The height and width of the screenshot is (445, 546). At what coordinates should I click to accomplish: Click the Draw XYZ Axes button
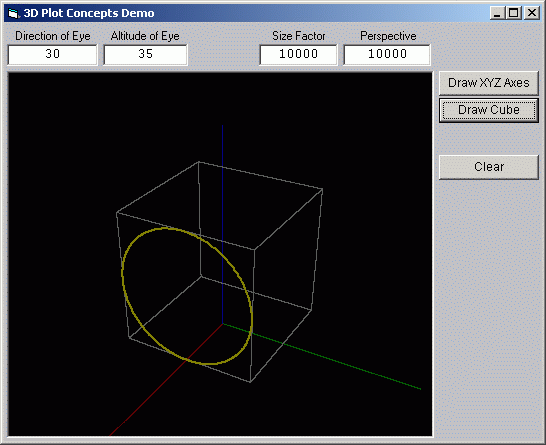pos(489,83)
